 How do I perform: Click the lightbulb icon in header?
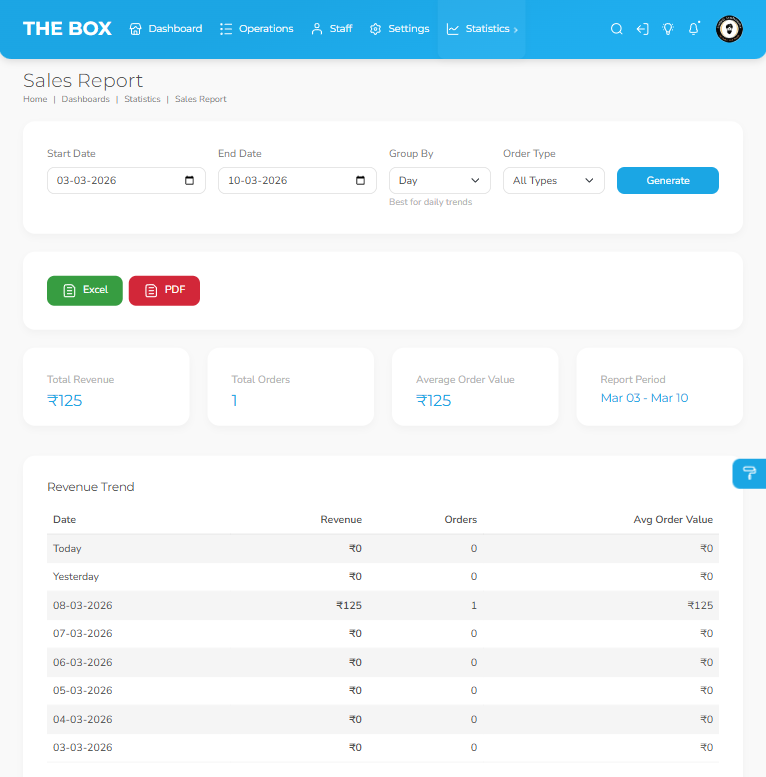(x=668, y=29)
